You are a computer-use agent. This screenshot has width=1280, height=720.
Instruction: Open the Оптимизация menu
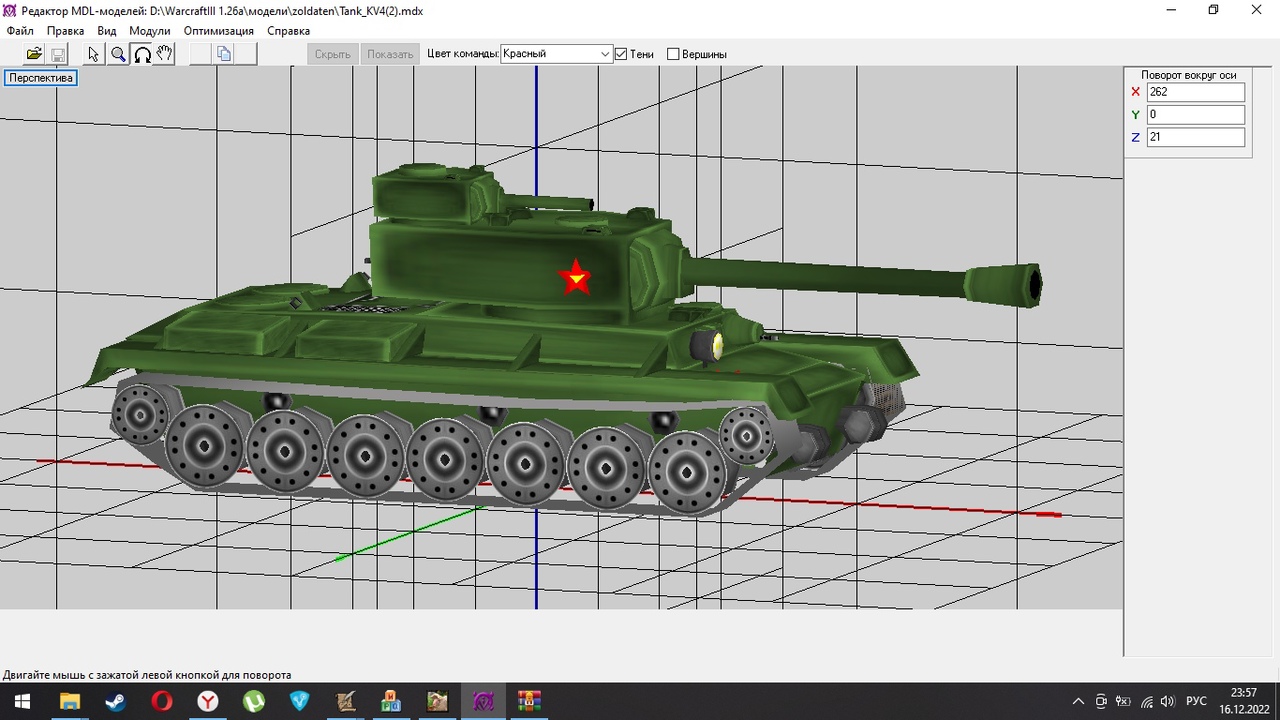click(x=219, y=31)
